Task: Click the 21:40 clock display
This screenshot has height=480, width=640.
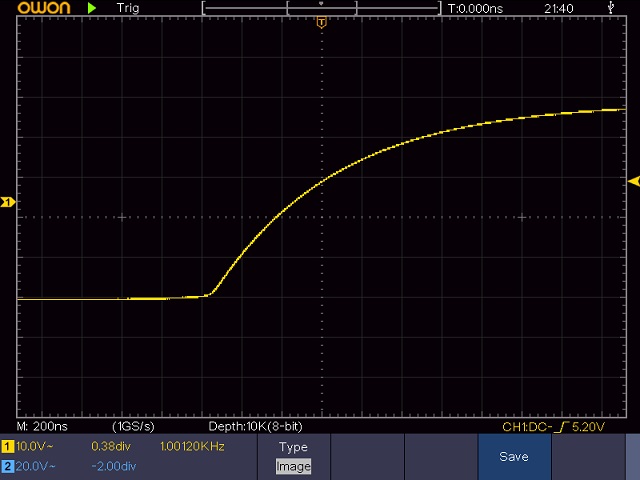Action: coord(558,9)
